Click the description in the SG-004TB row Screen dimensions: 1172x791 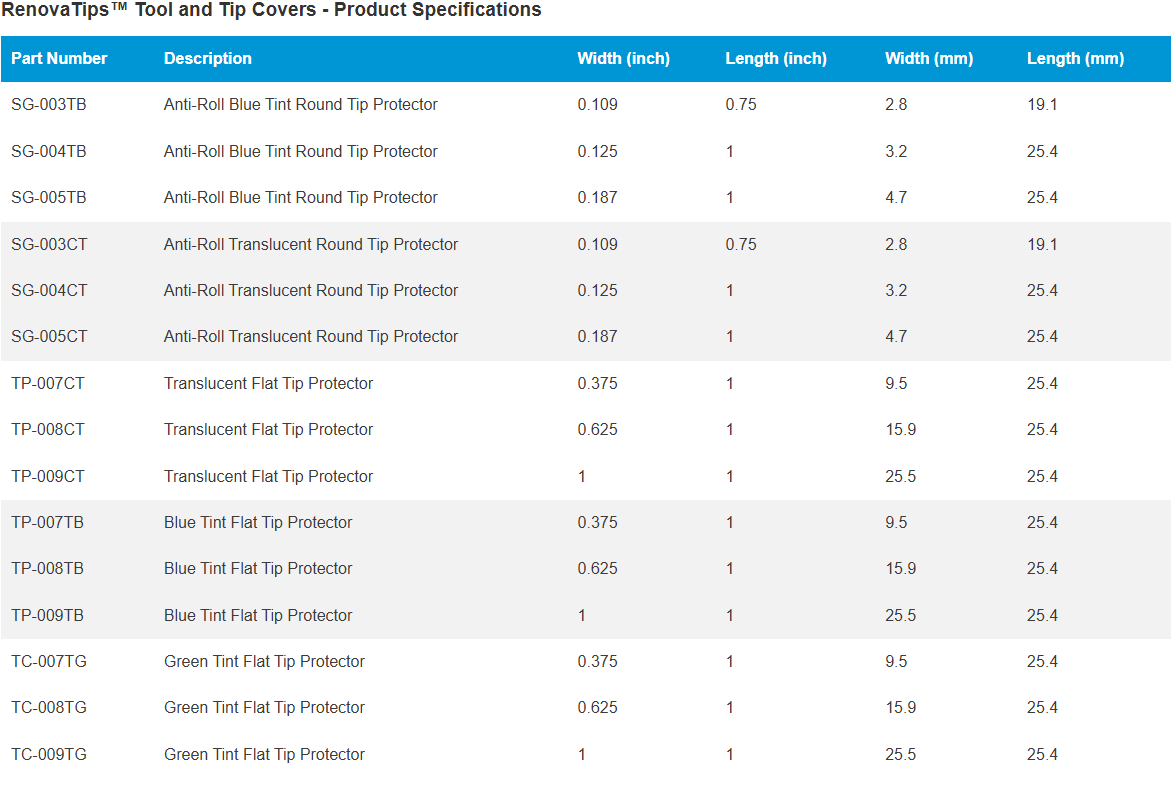point(300,152)
